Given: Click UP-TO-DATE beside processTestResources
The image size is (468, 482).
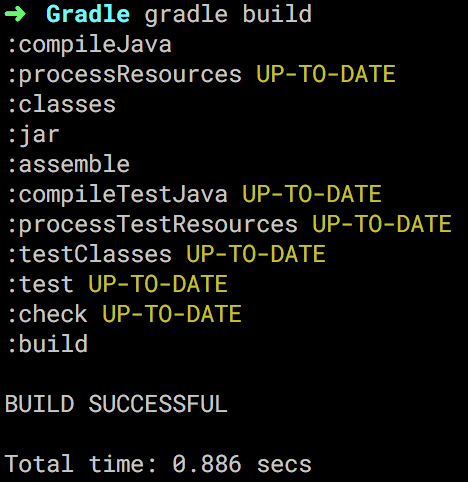Looking at the screenshot, I should coord(382,224).
